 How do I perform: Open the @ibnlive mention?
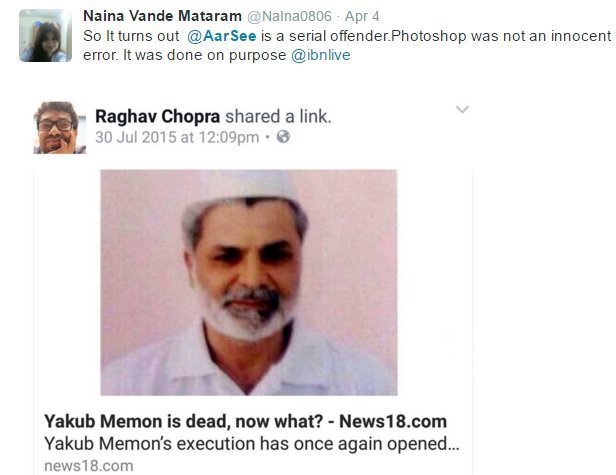point(321,55)
